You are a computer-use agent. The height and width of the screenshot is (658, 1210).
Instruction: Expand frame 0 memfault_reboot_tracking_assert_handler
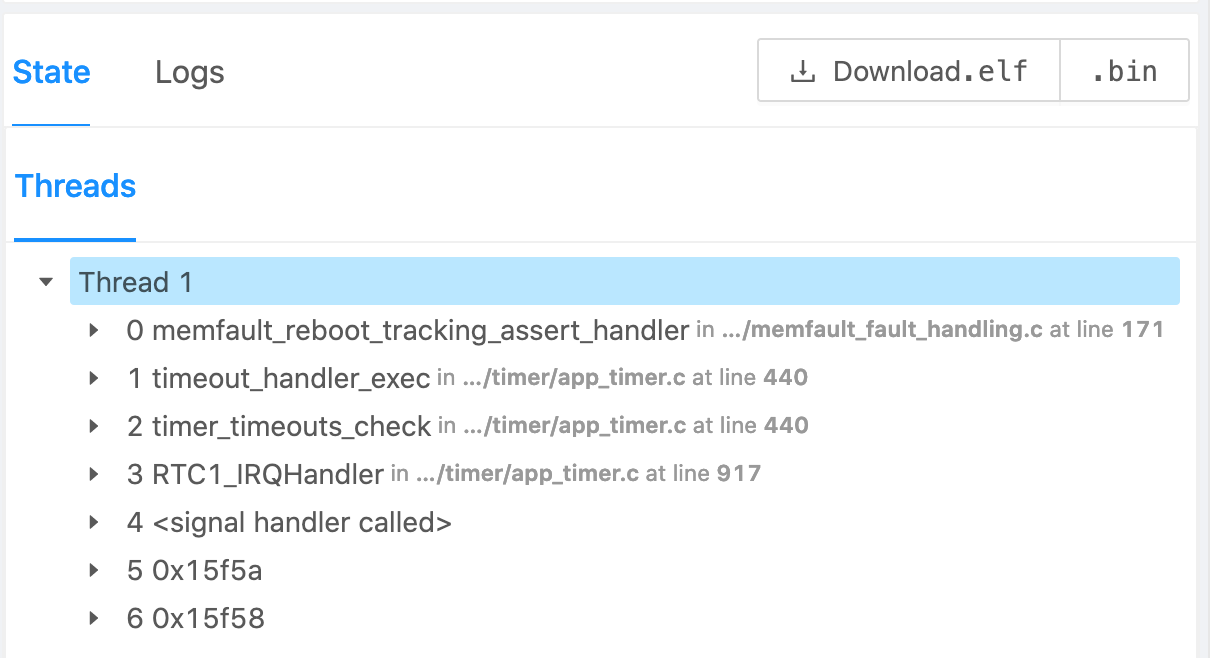coord(94,330)
